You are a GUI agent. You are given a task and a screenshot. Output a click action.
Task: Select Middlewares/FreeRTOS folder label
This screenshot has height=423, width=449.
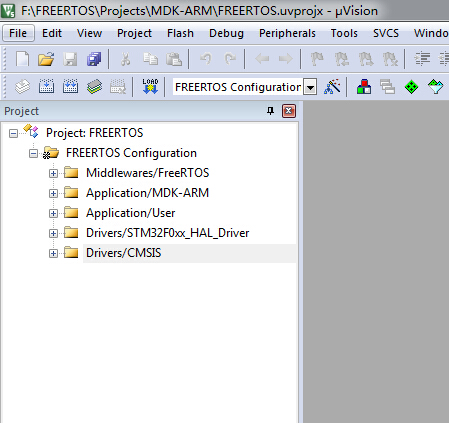click(148, 173)
